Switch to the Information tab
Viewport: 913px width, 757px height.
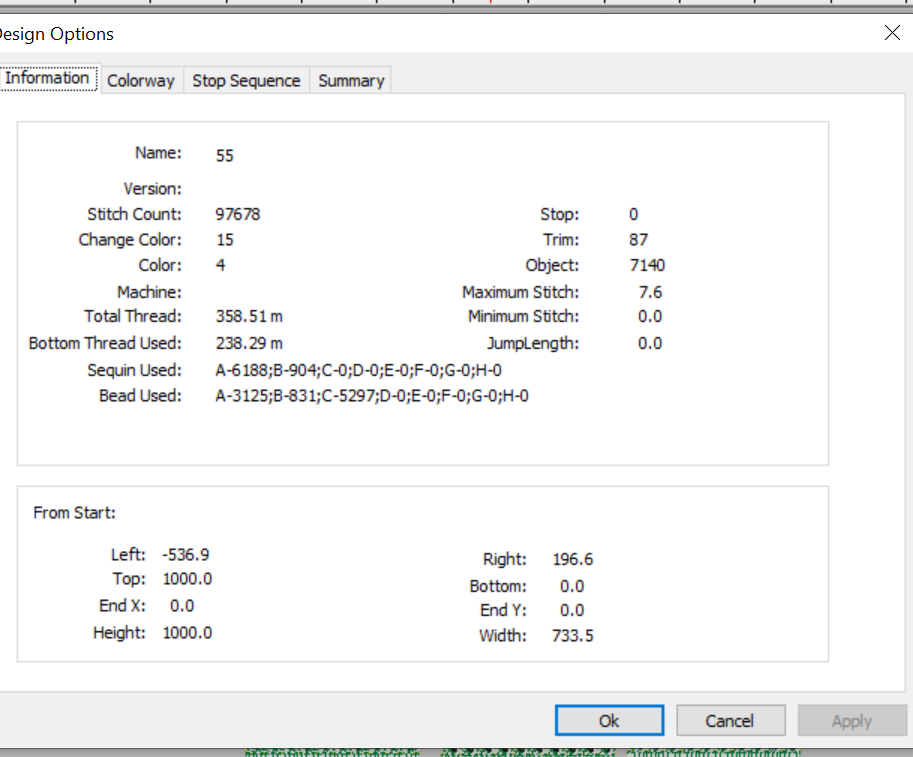click(x=49, y=77)
